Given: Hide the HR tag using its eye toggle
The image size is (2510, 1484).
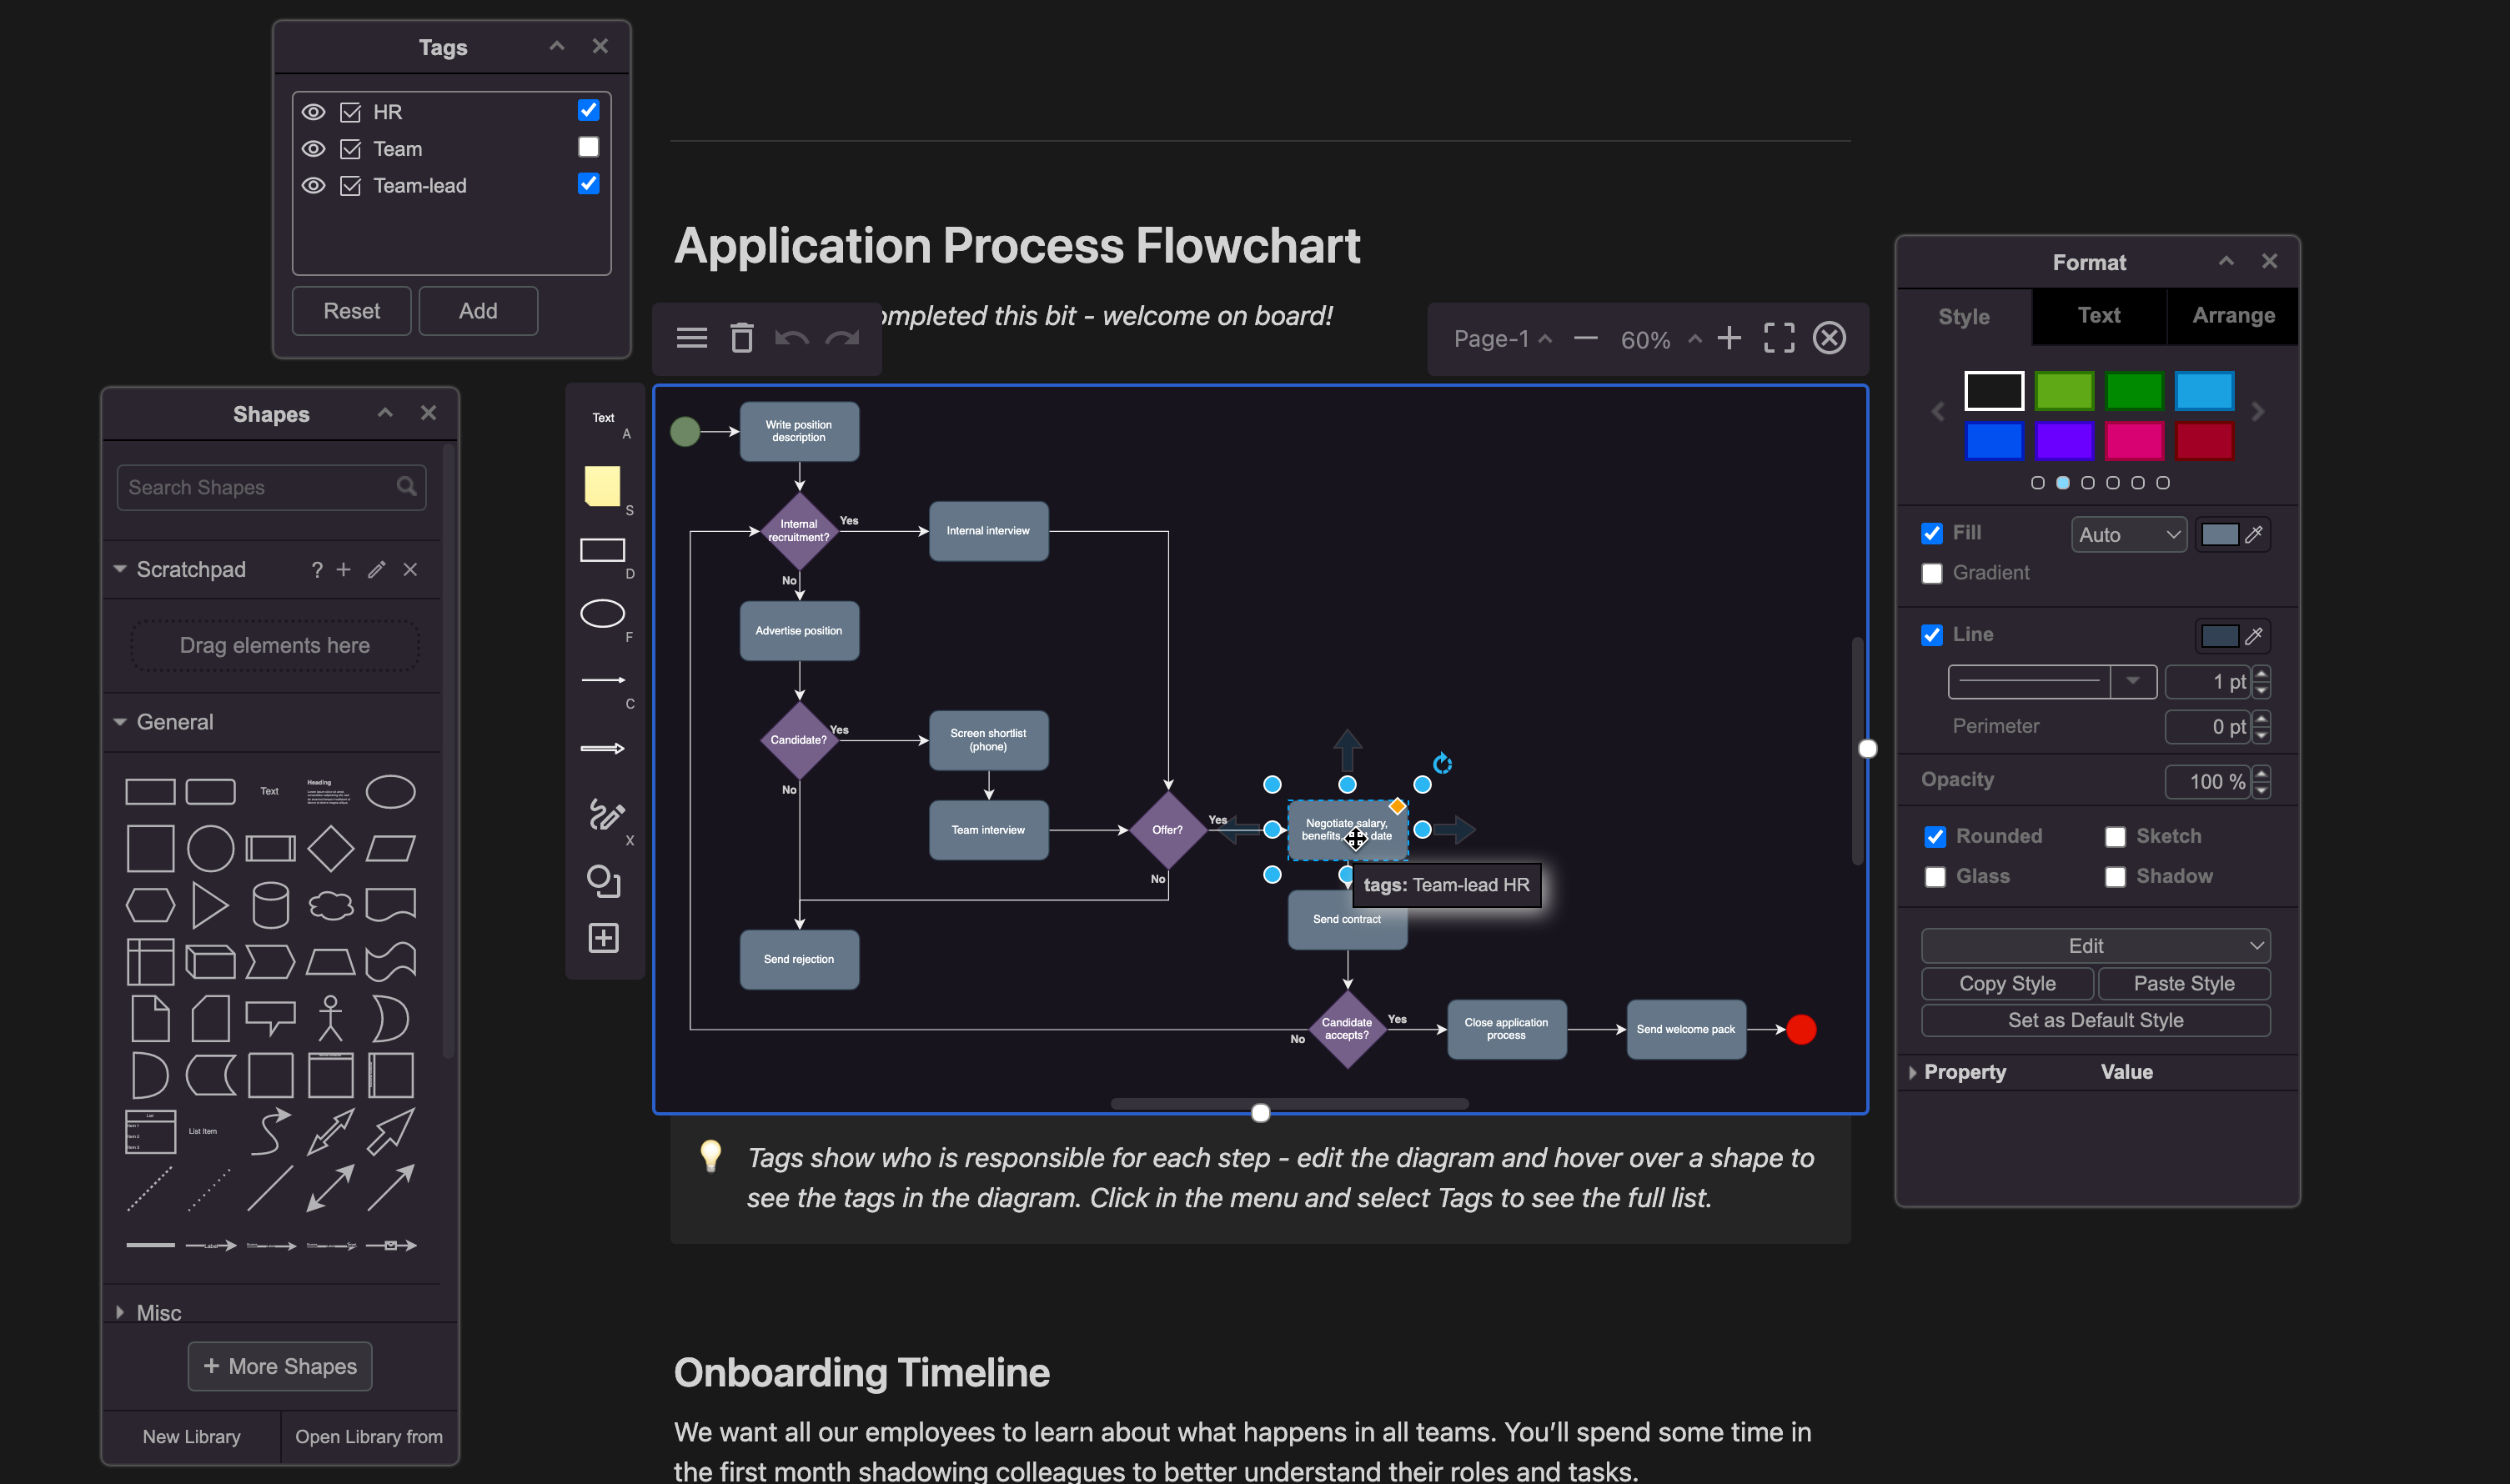Looking at the screenshot, I should 313,112.
